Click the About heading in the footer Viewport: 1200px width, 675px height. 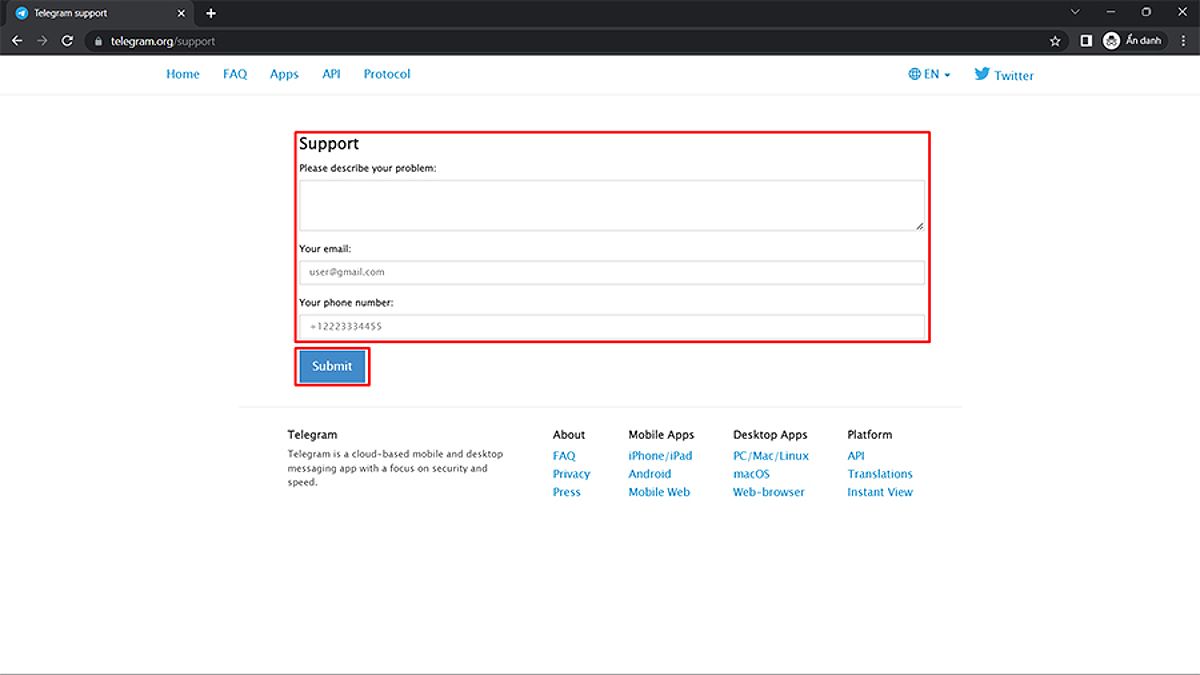pyautogui.click(x=569, y=435)
